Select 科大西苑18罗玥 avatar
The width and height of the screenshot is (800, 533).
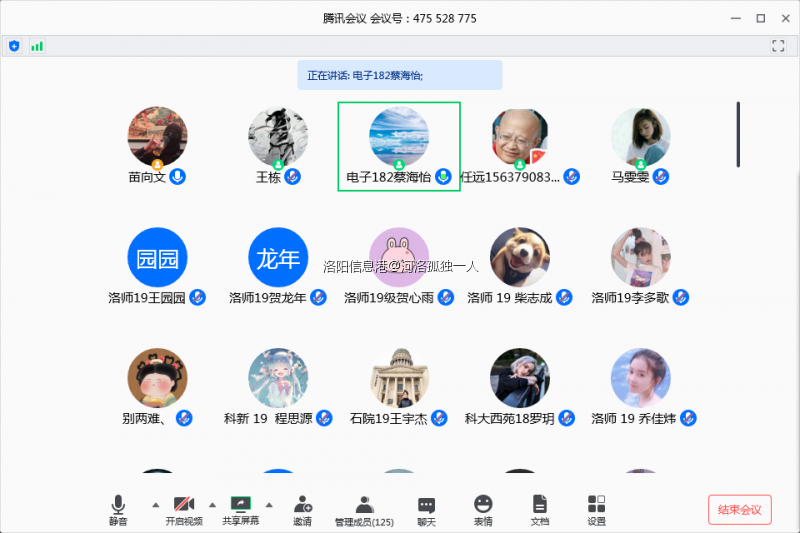520,378
